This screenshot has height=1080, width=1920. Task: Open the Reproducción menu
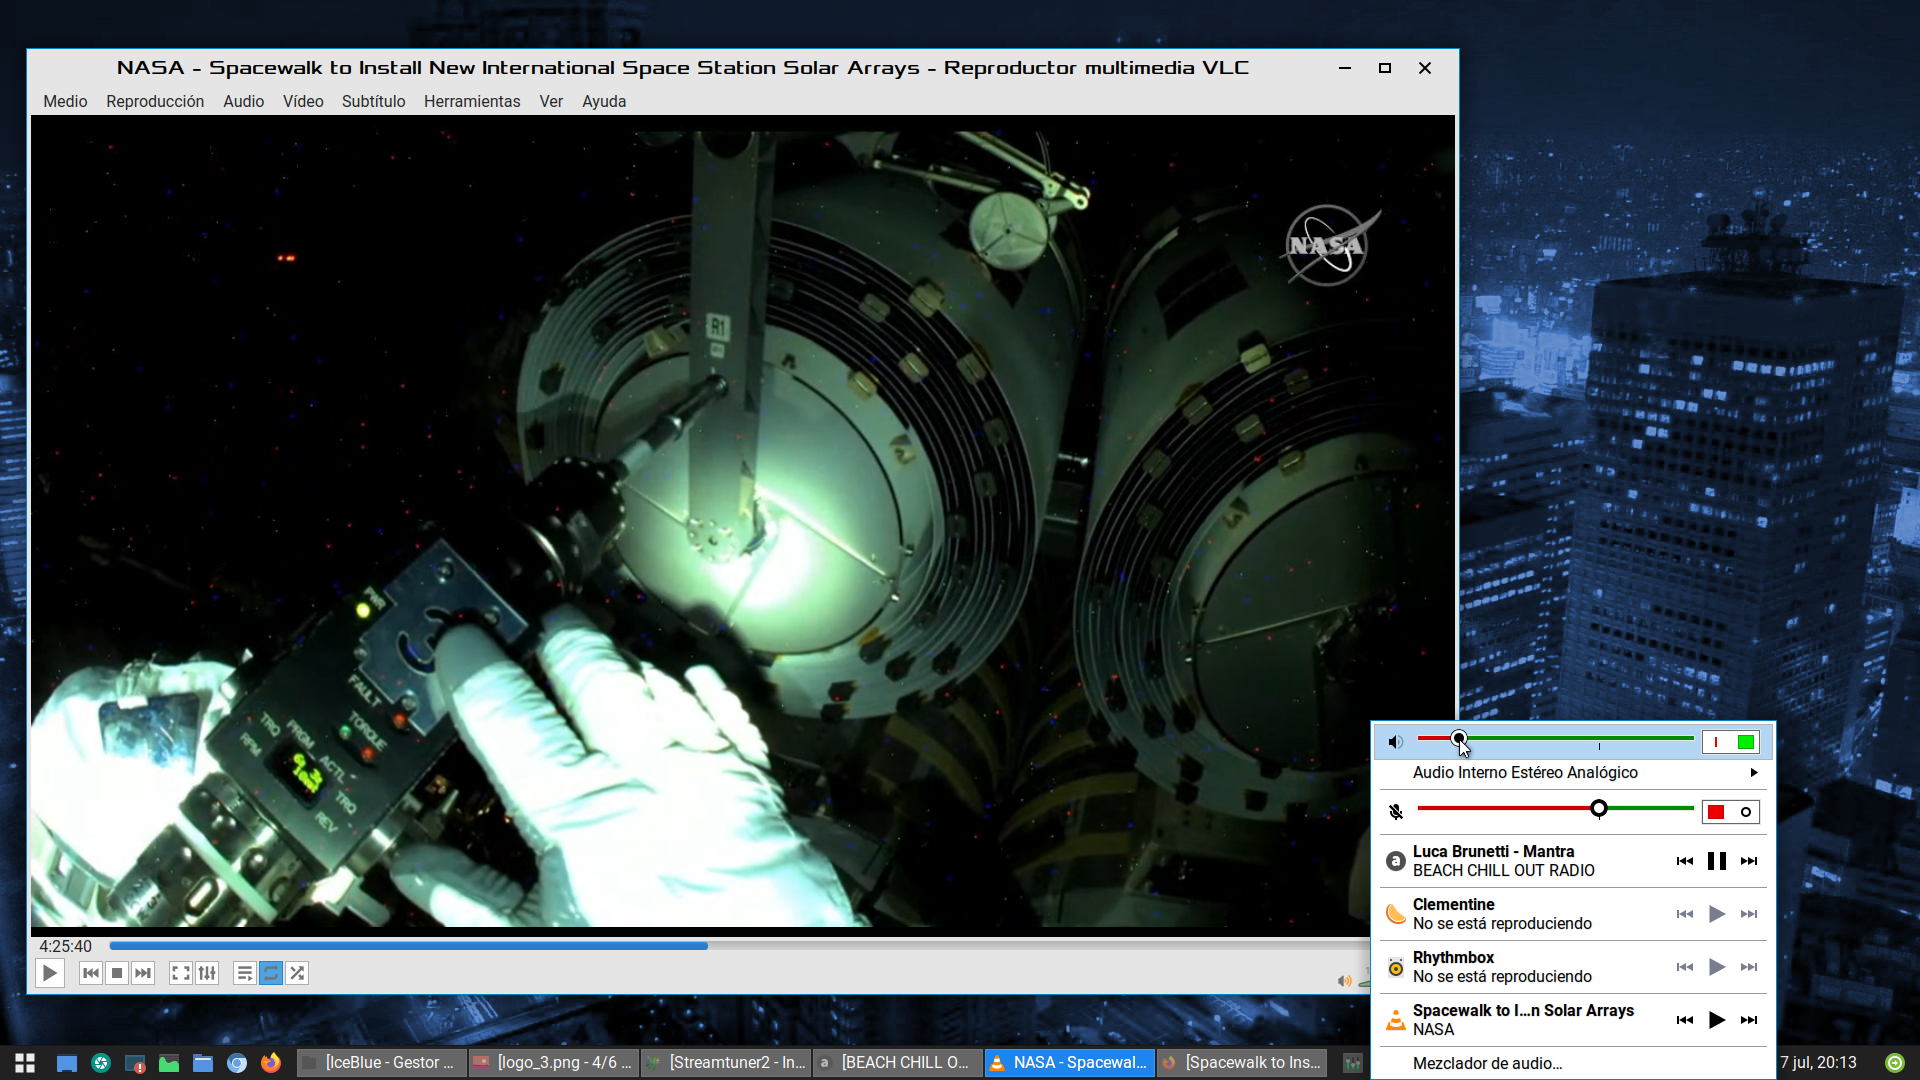tap(155, 101)
